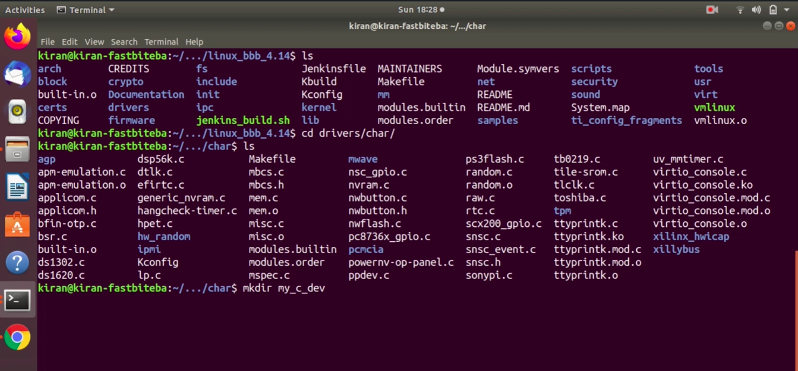Open Rhythmbox music player icon
Image resolution: width=798 pixels, height=371 pixels.
[x=17, y=112]
